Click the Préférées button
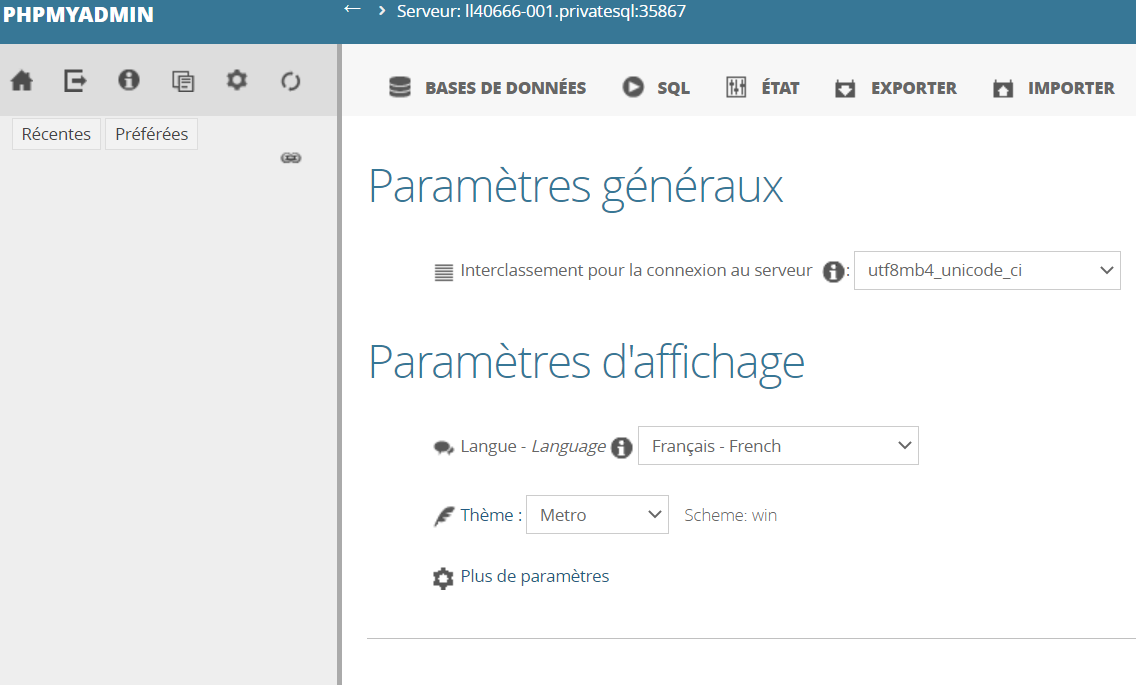 point(151,134)
